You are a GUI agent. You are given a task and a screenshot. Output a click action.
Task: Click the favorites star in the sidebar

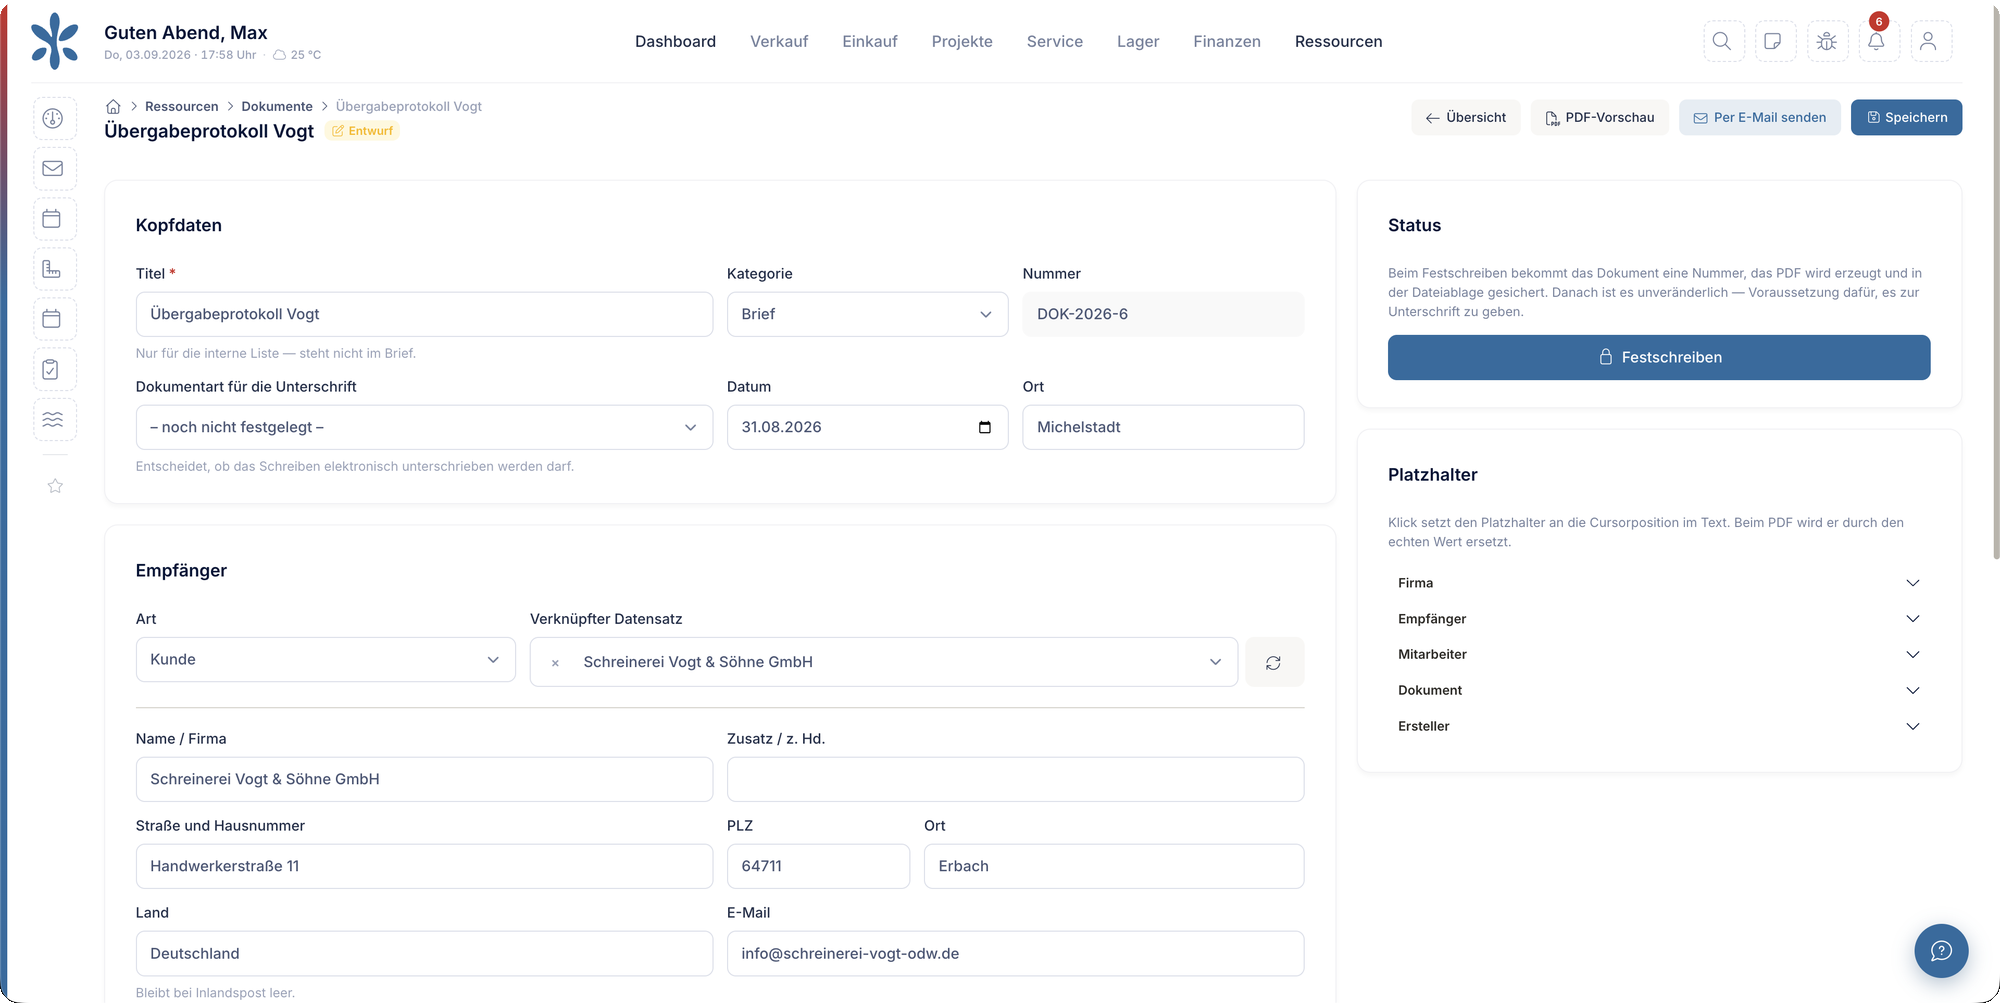(55, 486)
